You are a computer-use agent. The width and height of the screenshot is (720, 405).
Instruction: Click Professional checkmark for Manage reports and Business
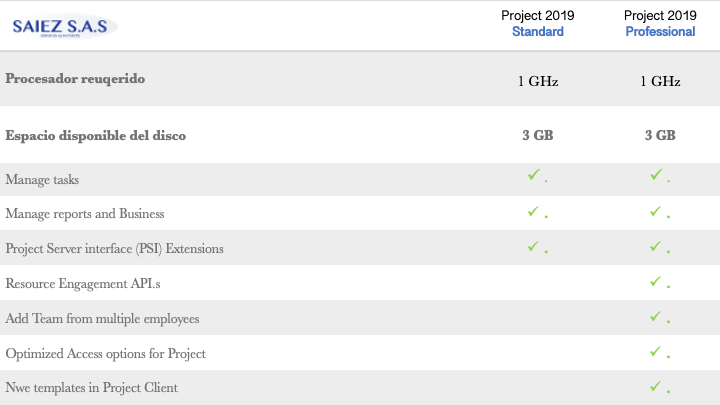656,211
